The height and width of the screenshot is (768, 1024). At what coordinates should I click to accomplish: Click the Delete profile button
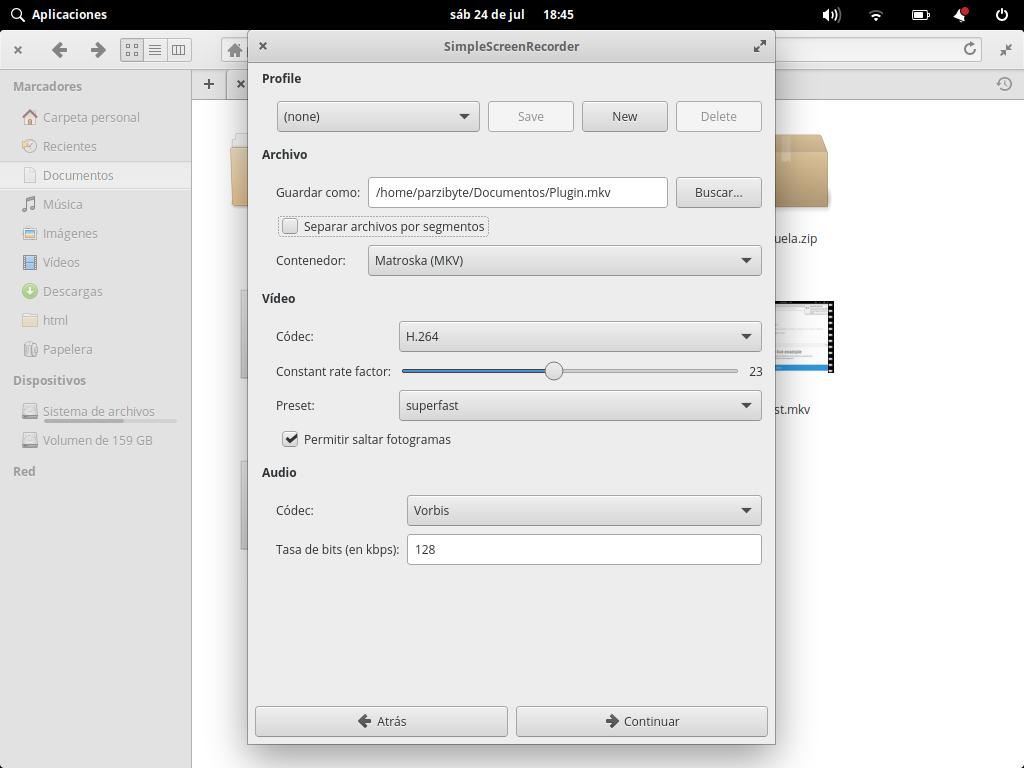719,116
